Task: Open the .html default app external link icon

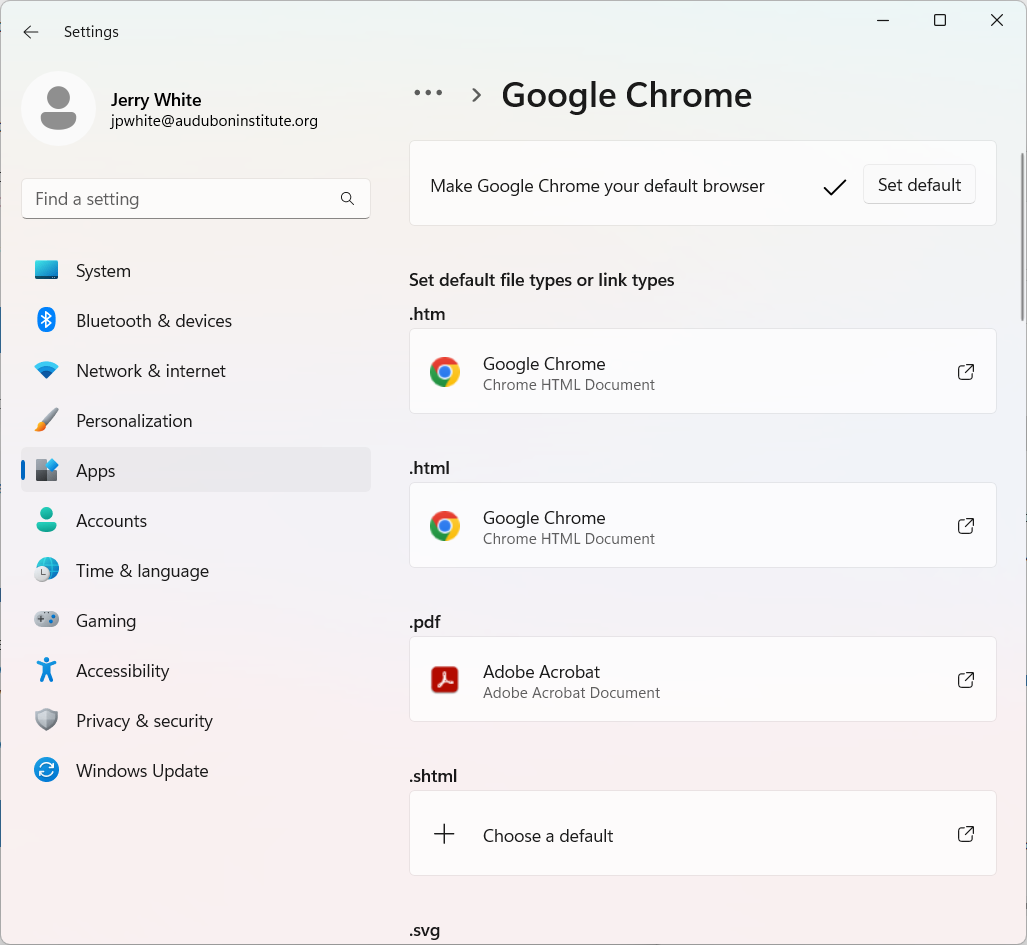Action: pos(965,526)
